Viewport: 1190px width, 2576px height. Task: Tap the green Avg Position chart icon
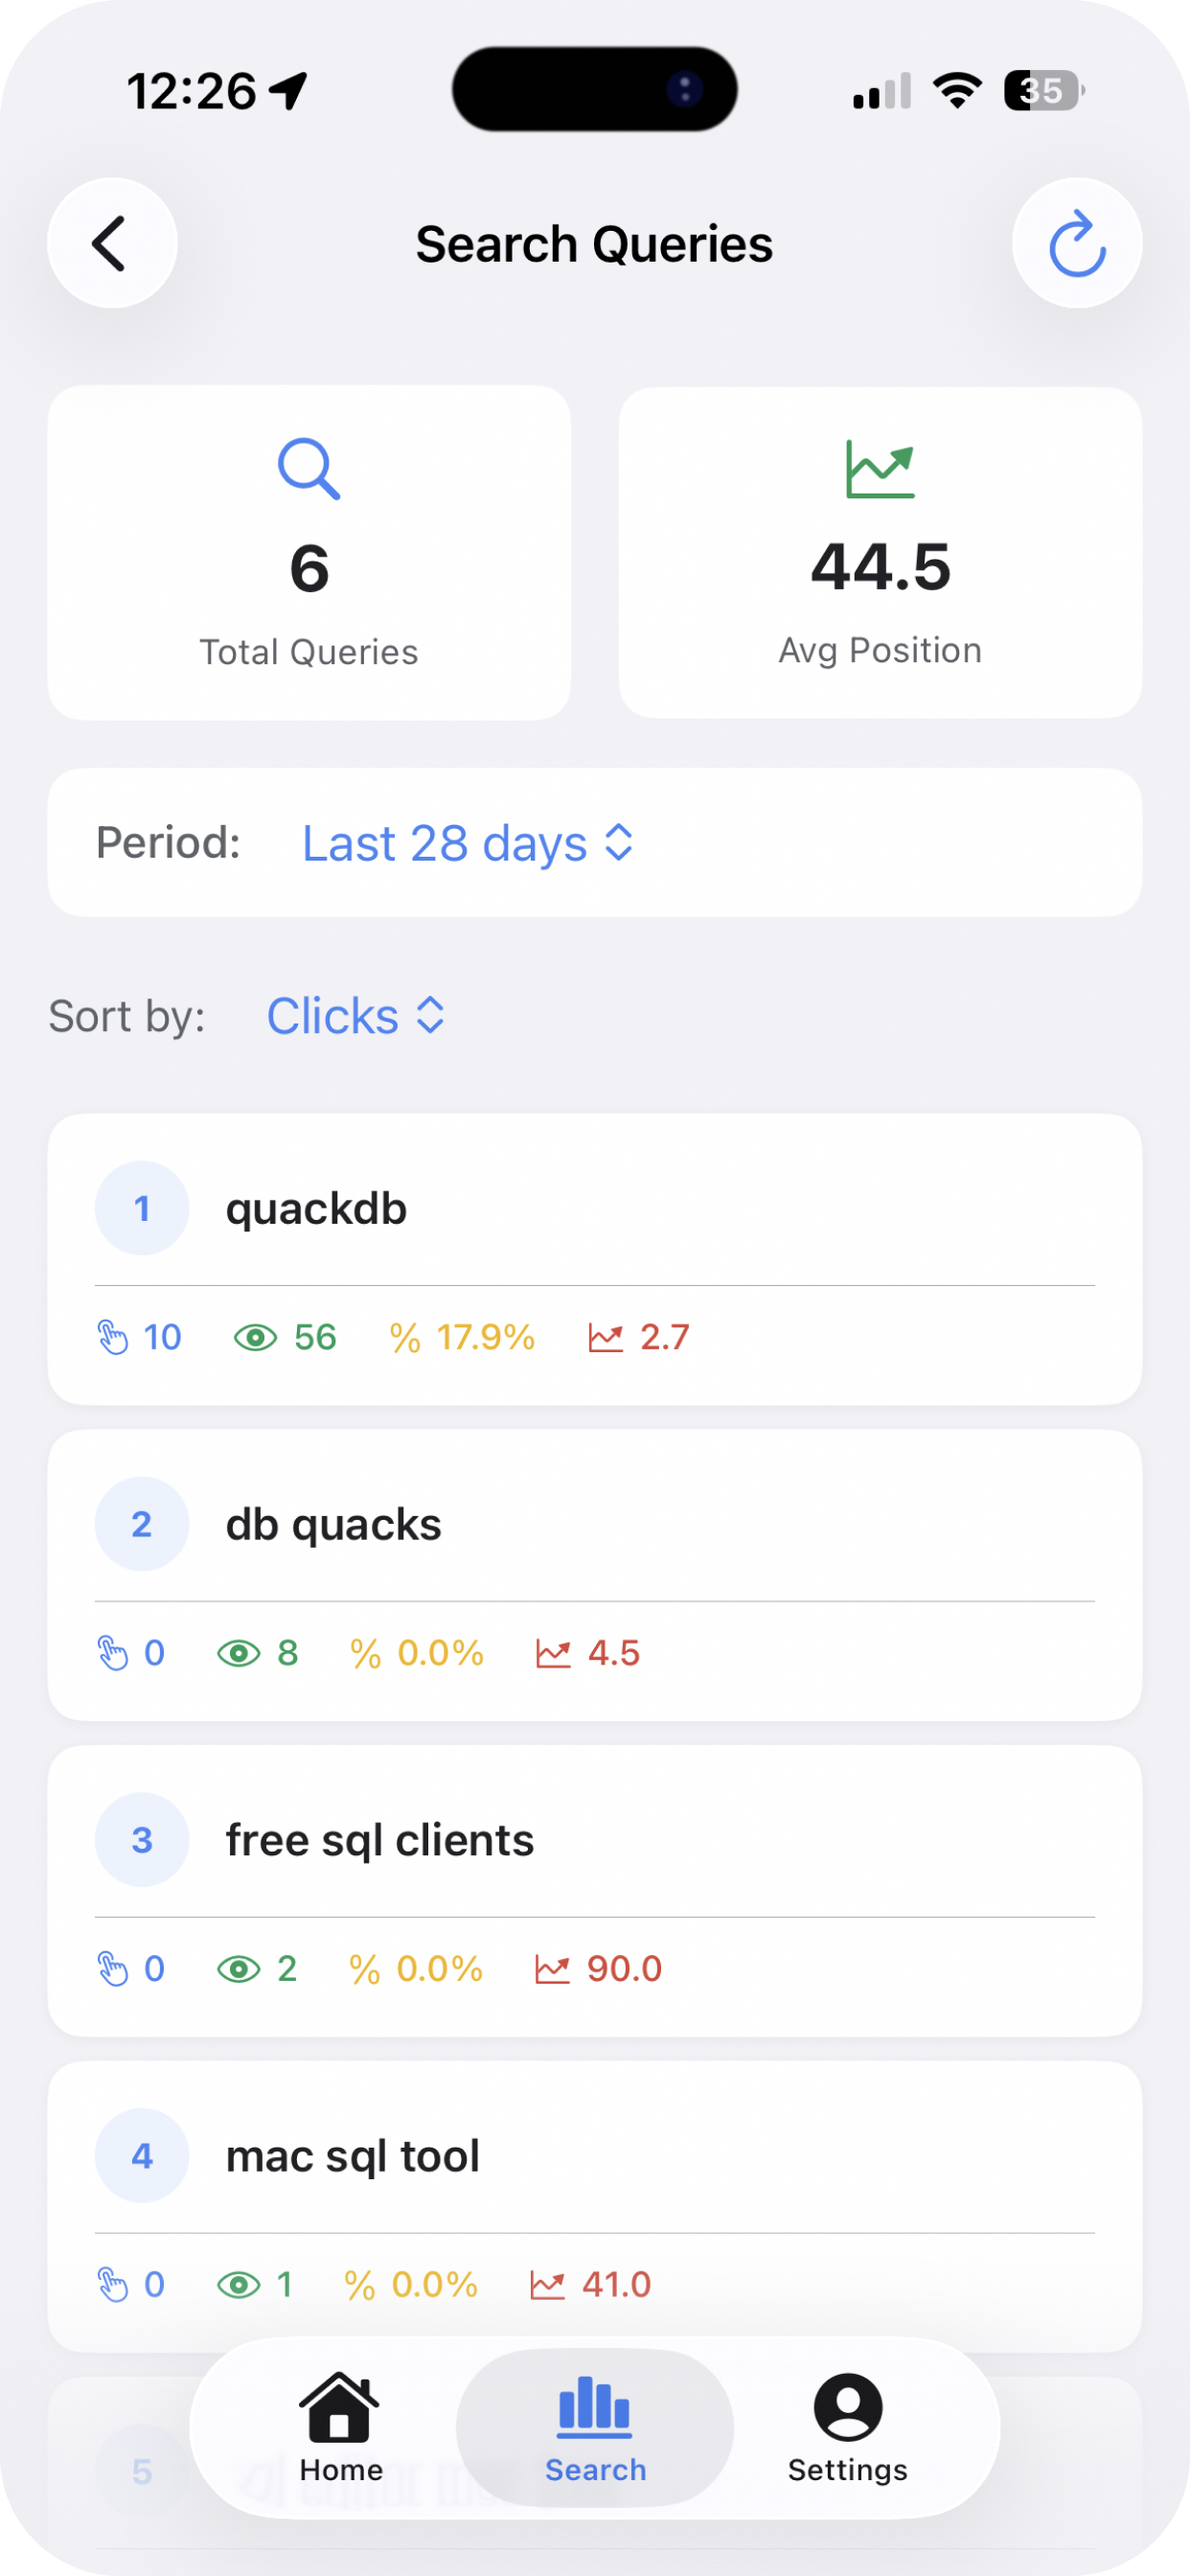880,468
